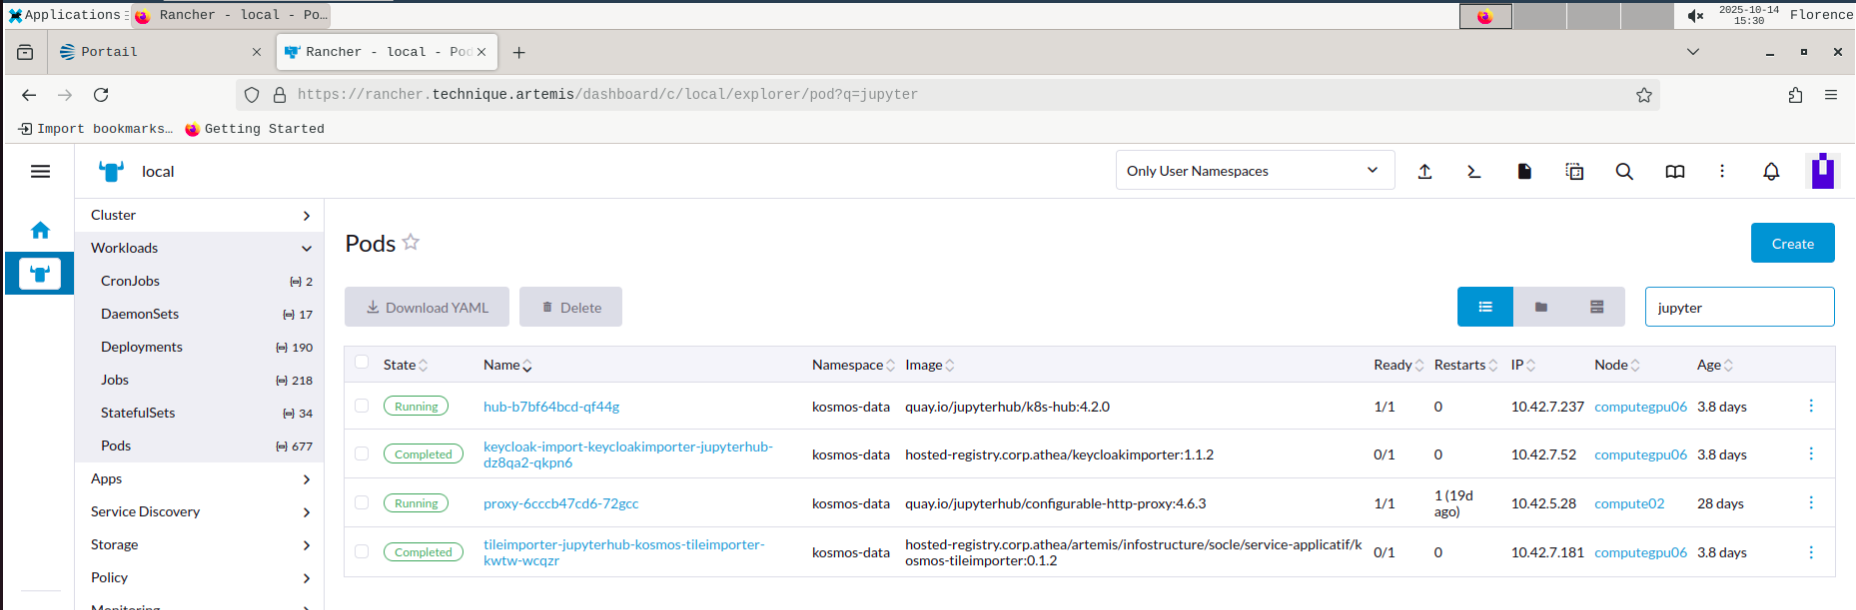Screen dimensions: 1856x610
Task: Click the Copy KubeConfig to clipboard icon
Action: (x=1574, y=172)
